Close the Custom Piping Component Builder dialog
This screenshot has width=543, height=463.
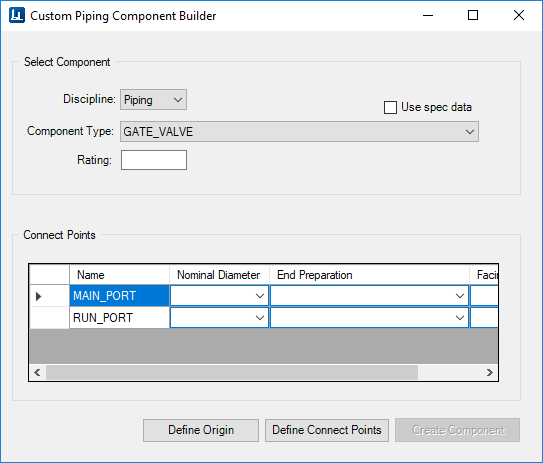519,15
